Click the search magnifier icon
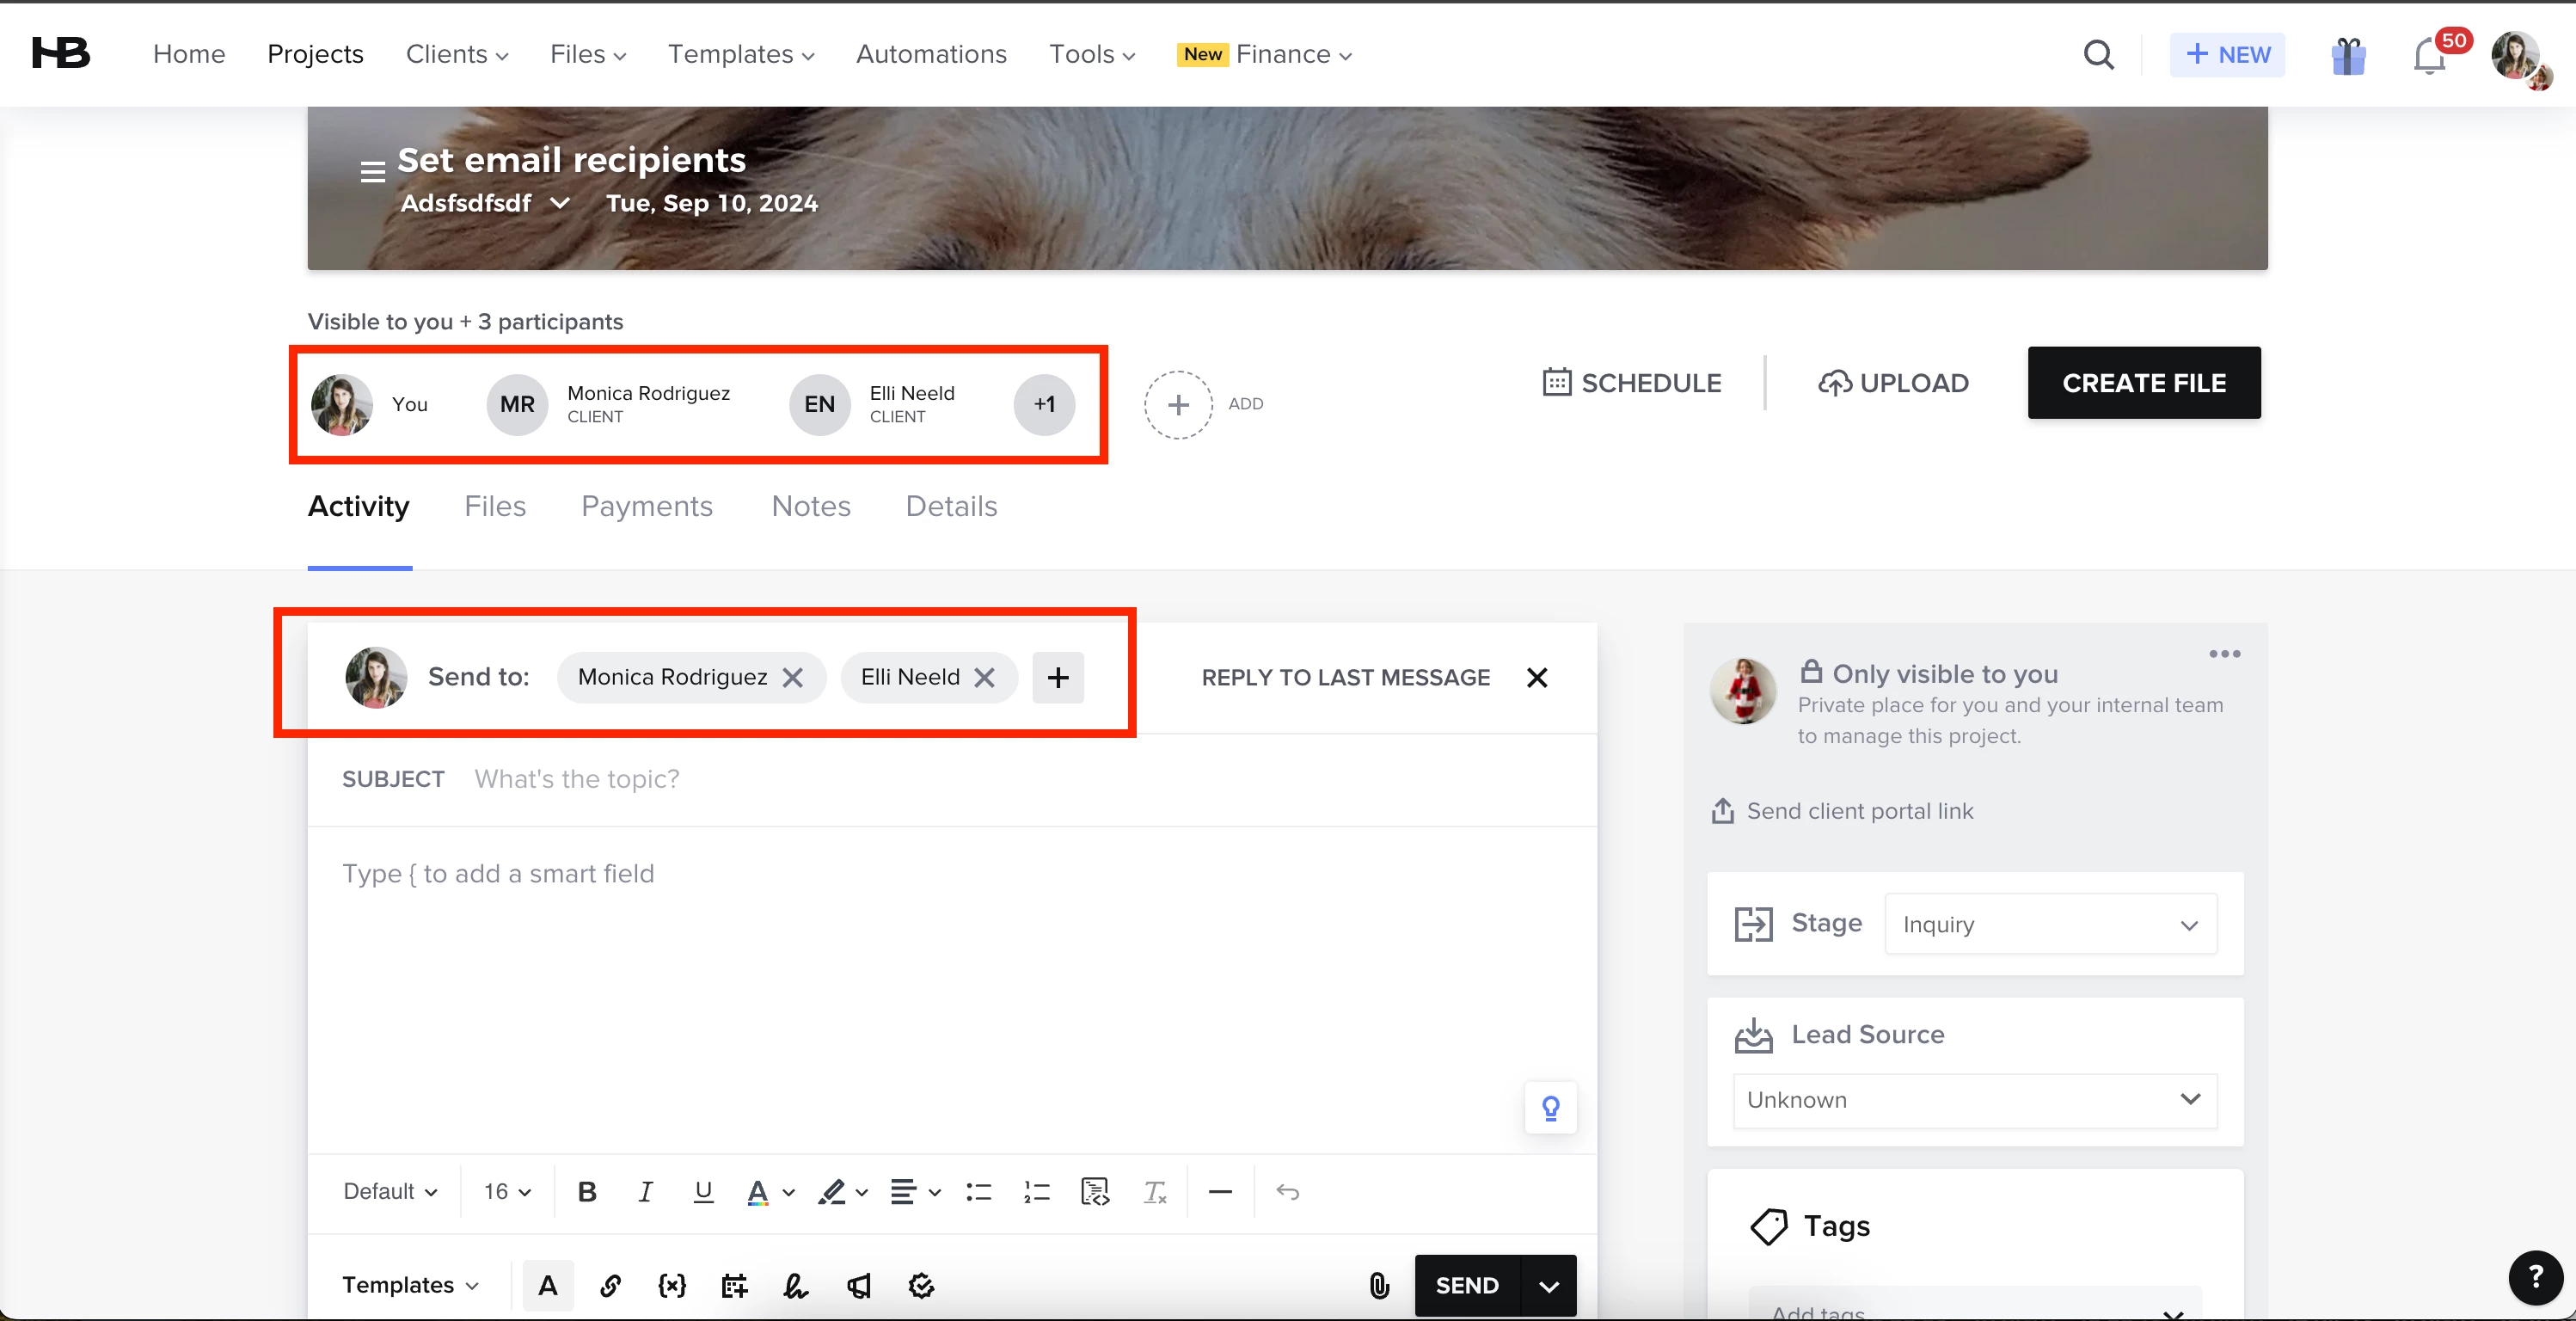2576x1321 pixels. pos(2098,54)
